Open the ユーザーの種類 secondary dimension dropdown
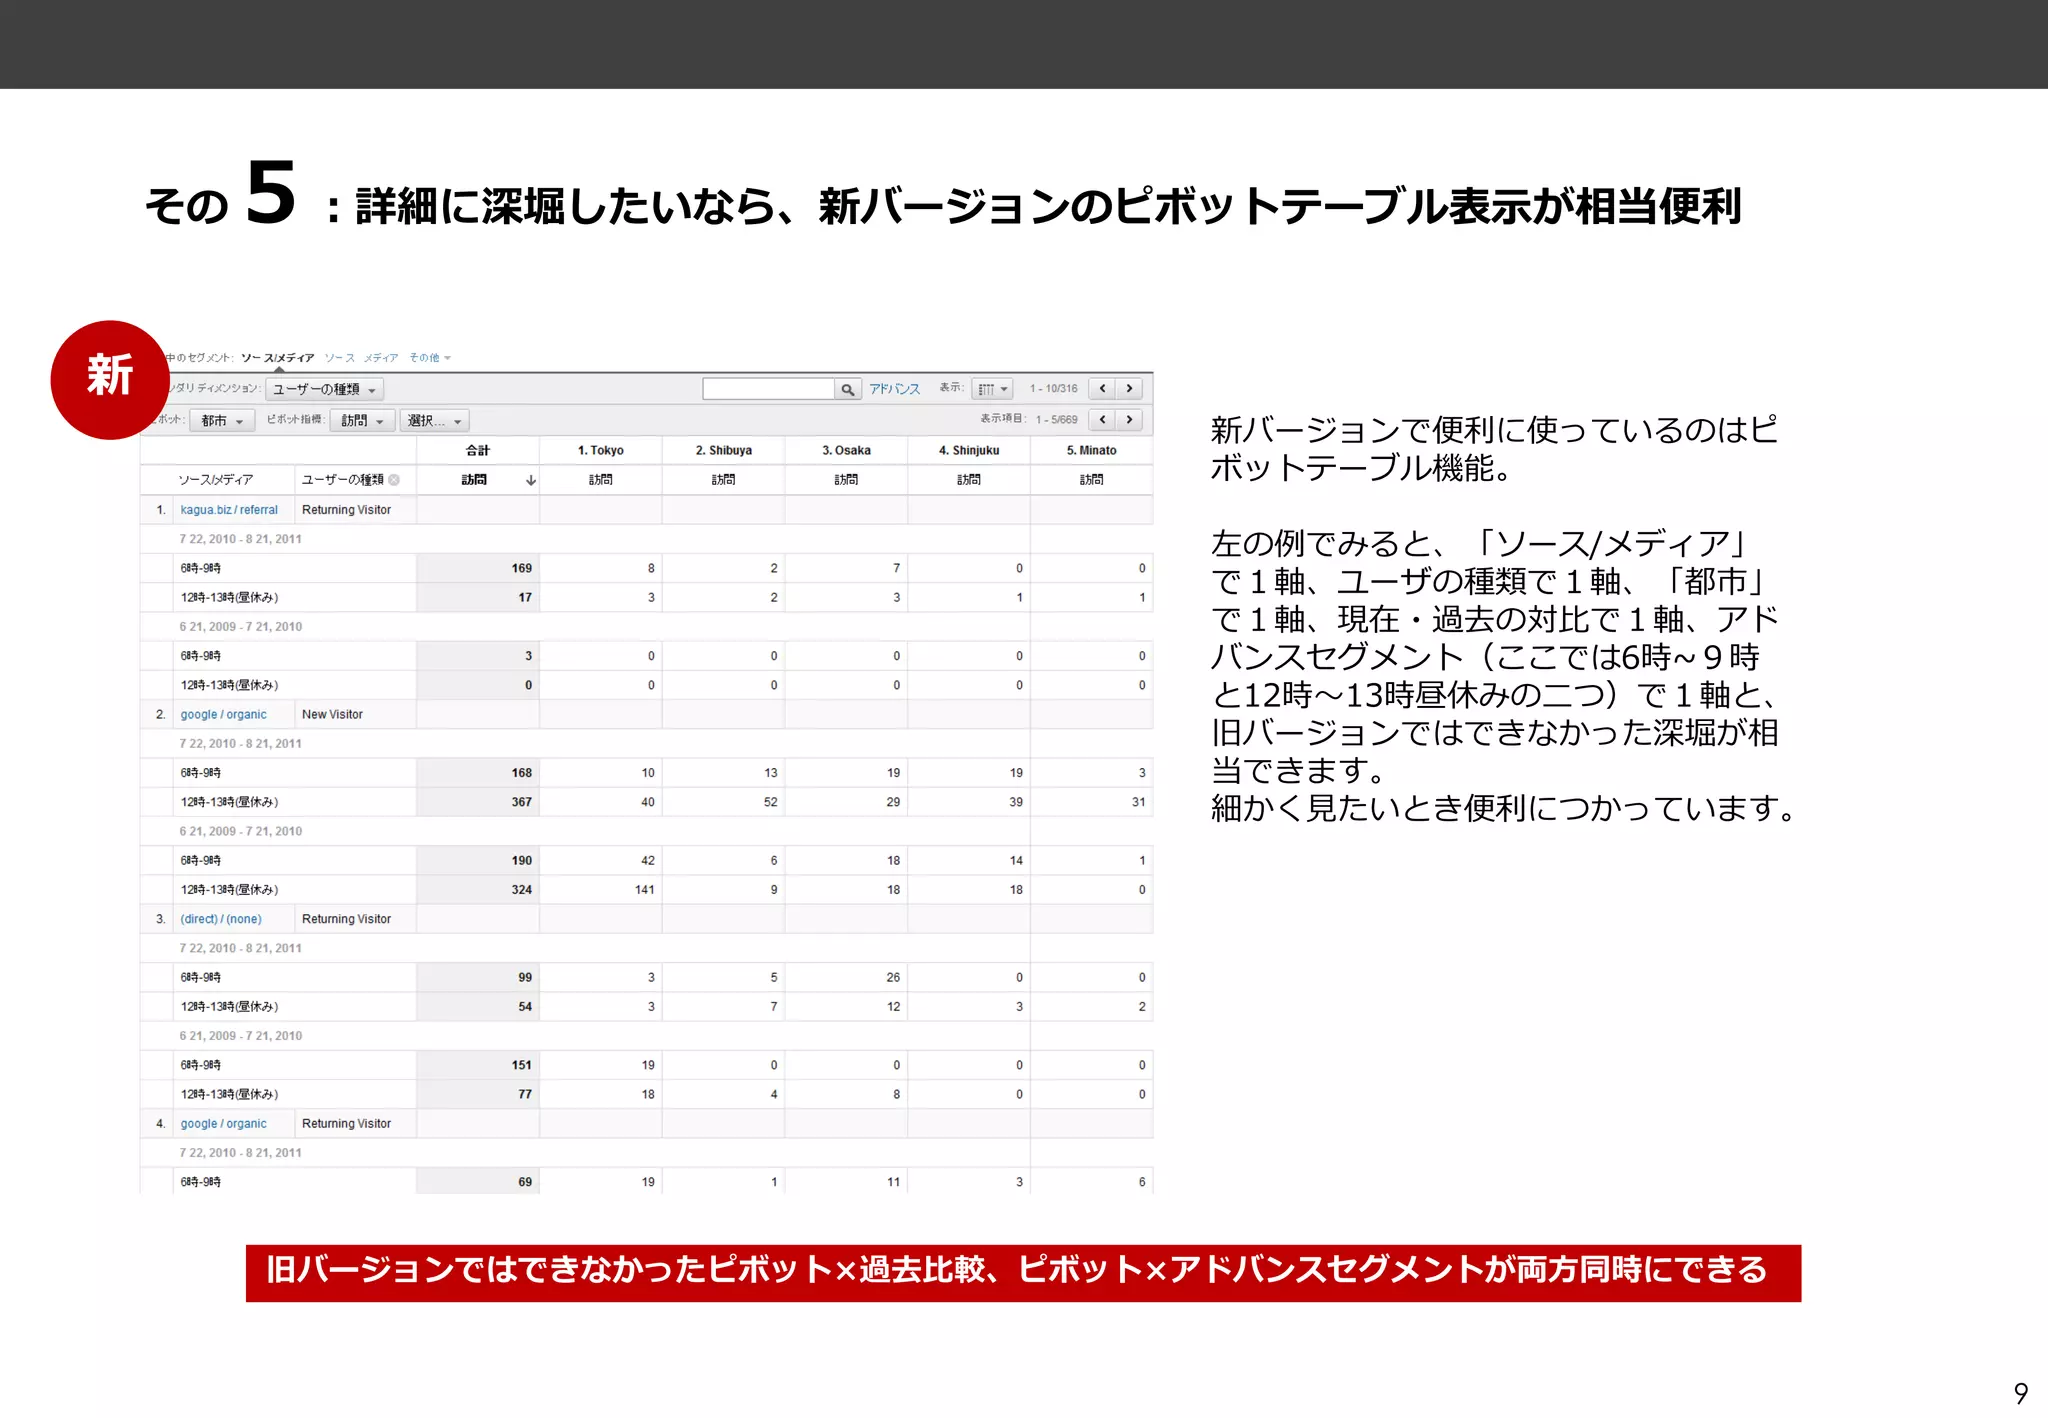Image resolution: width=2048 pixels, height=1418 pixels. click(x=324, y=389)
